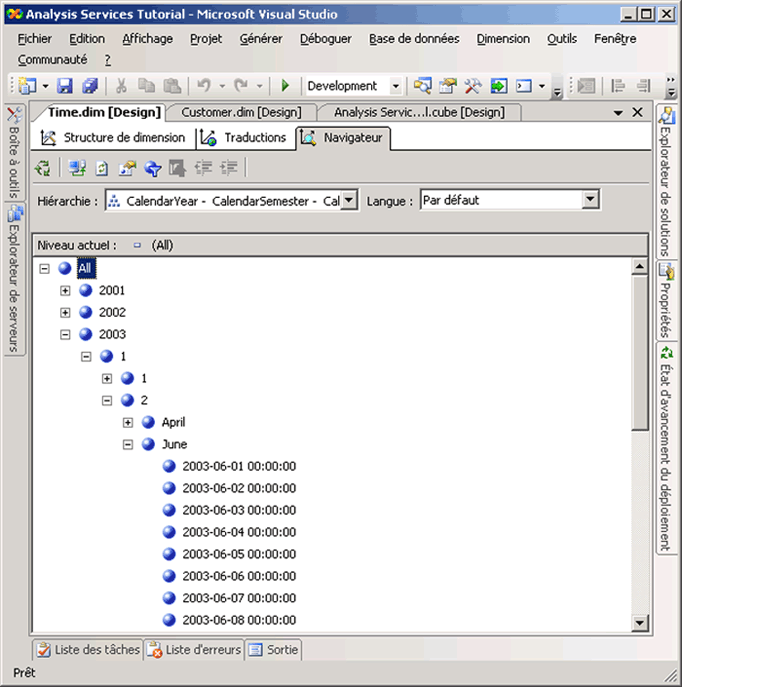Collapse the 2003 year node

tap(65, 335)
